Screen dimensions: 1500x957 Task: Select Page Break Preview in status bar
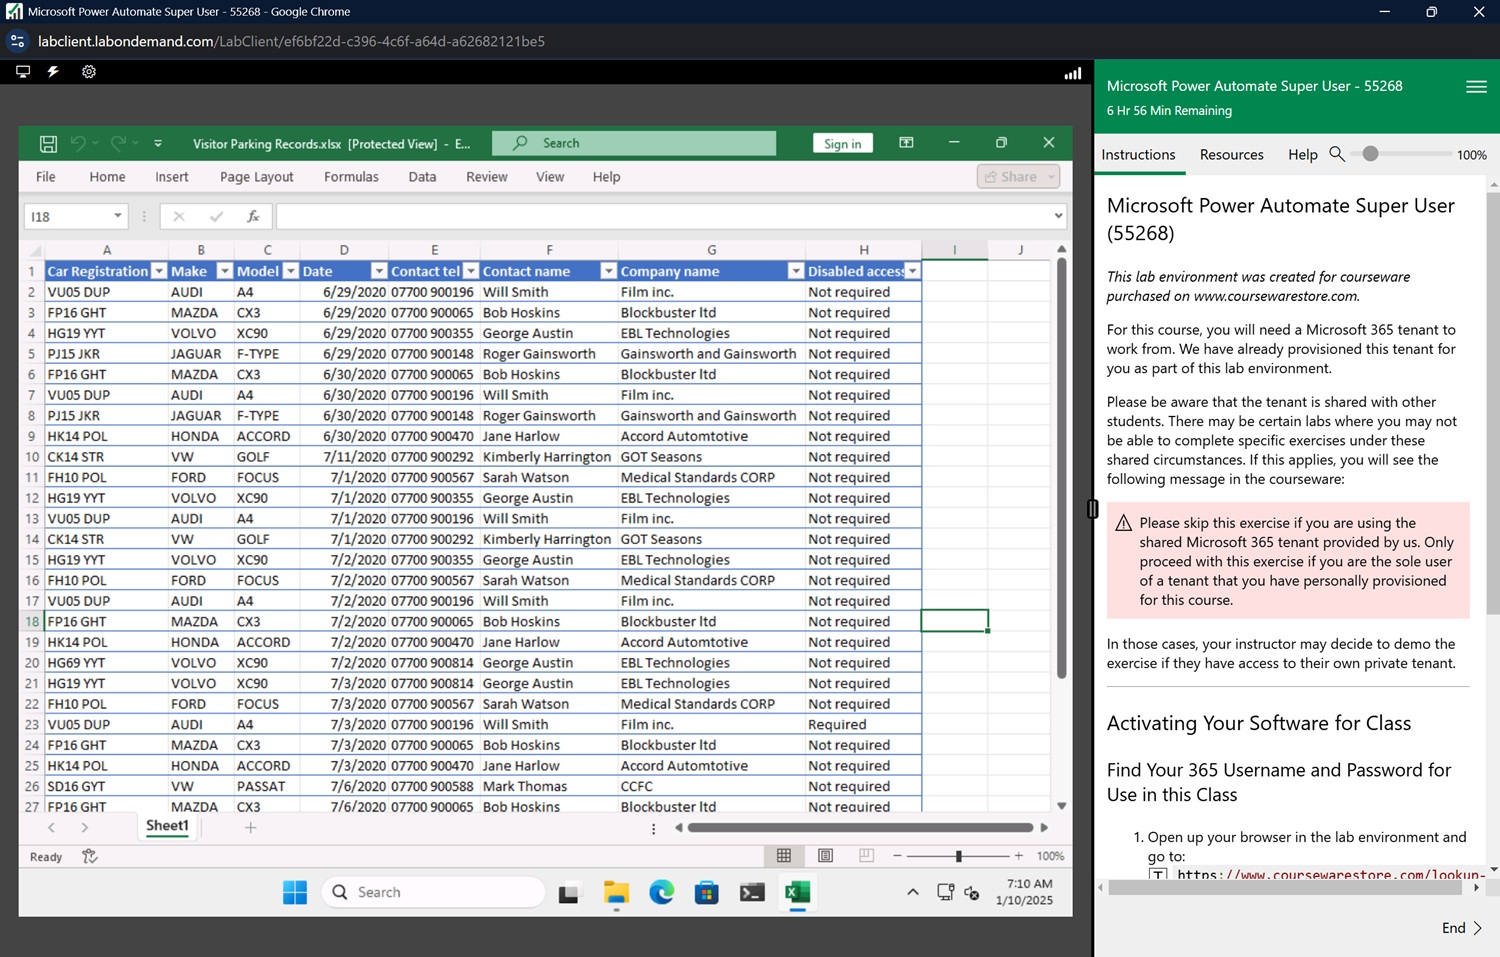pos(866,856)
